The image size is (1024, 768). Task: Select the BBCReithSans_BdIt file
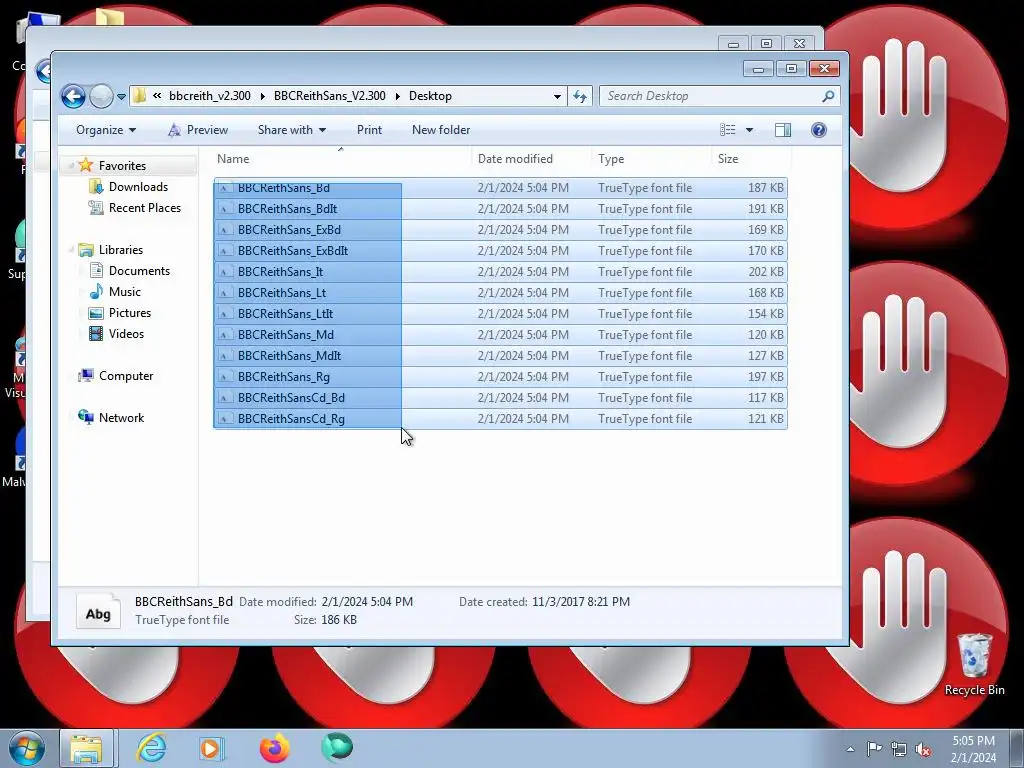(x=500, y=208)
